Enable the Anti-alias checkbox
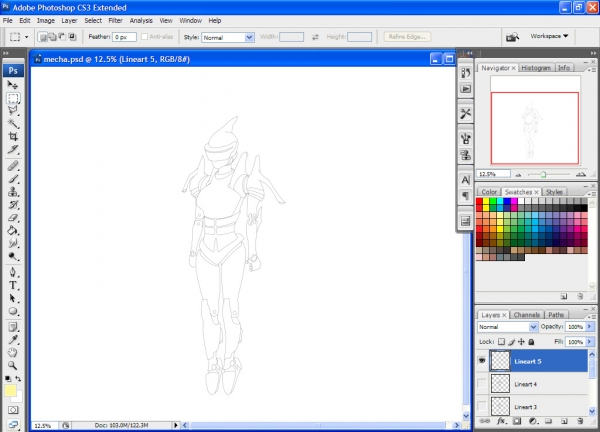600x432 pixels. (144, 37)
